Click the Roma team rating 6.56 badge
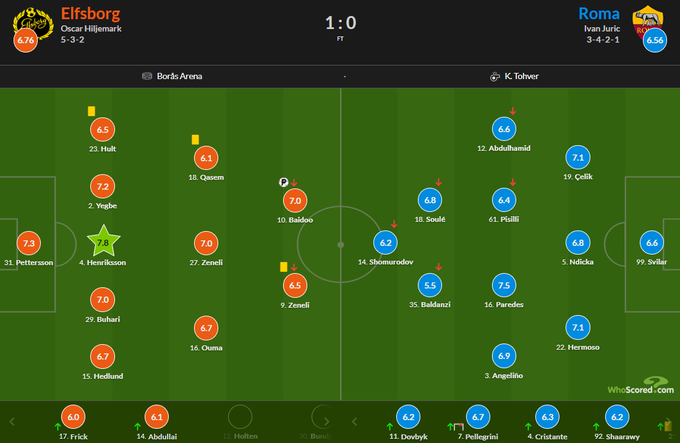This screenshot has width=680, height=443. [655, 41]
